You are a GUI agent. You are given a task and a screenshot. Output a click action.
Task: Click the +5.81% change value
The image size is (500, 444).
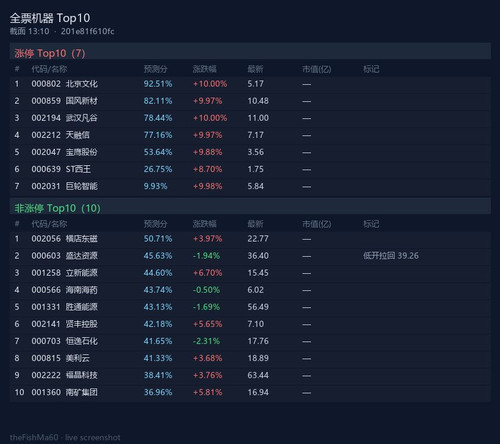[207, 392]
